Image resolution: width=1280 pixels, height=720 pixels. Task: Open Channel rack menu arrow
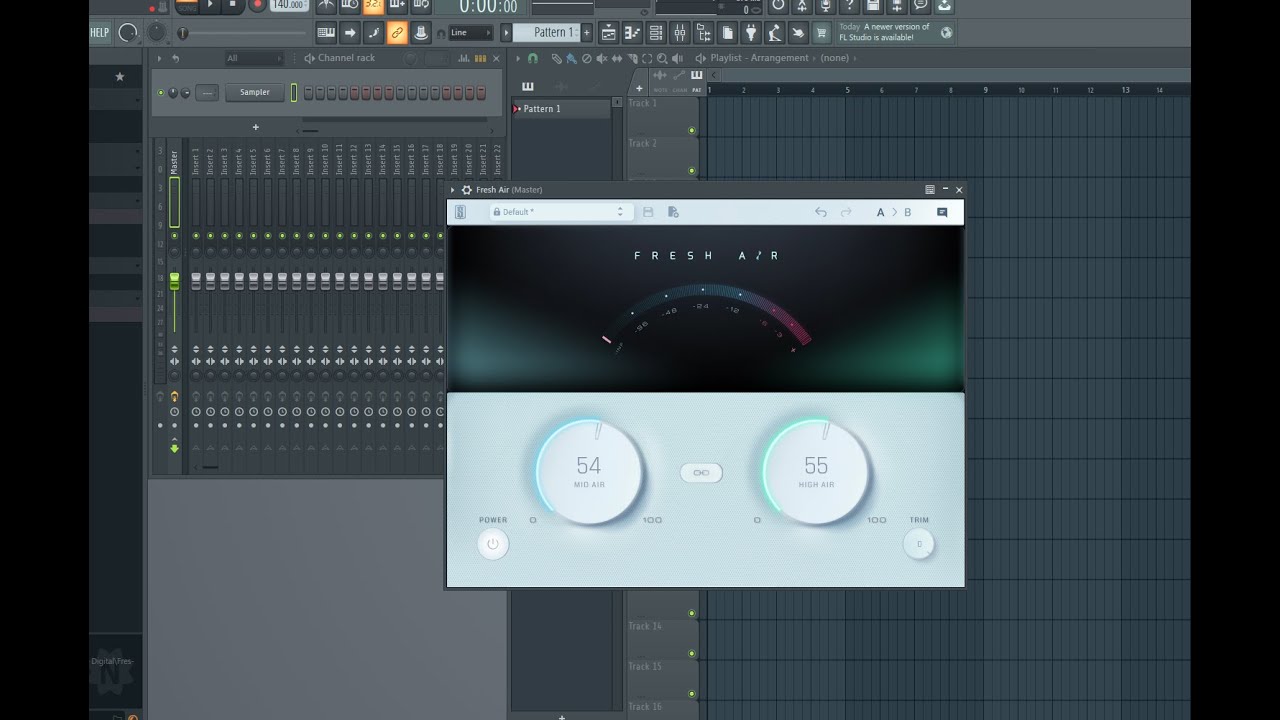tap(159, 58)
